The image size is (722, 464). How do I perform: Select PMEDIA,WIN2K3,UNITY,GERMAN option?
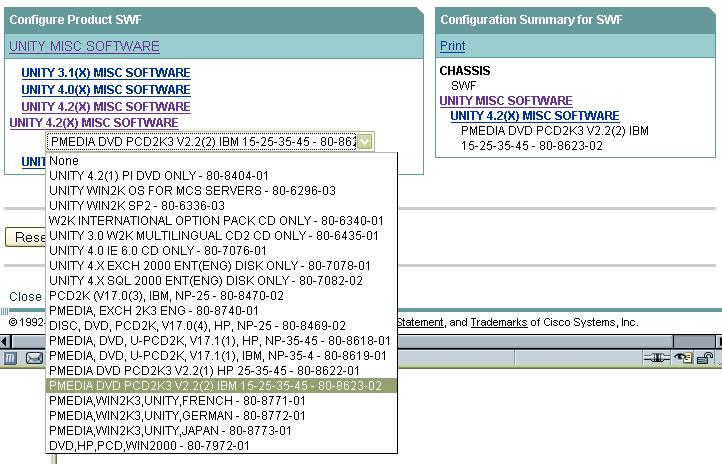pos(221,416)
